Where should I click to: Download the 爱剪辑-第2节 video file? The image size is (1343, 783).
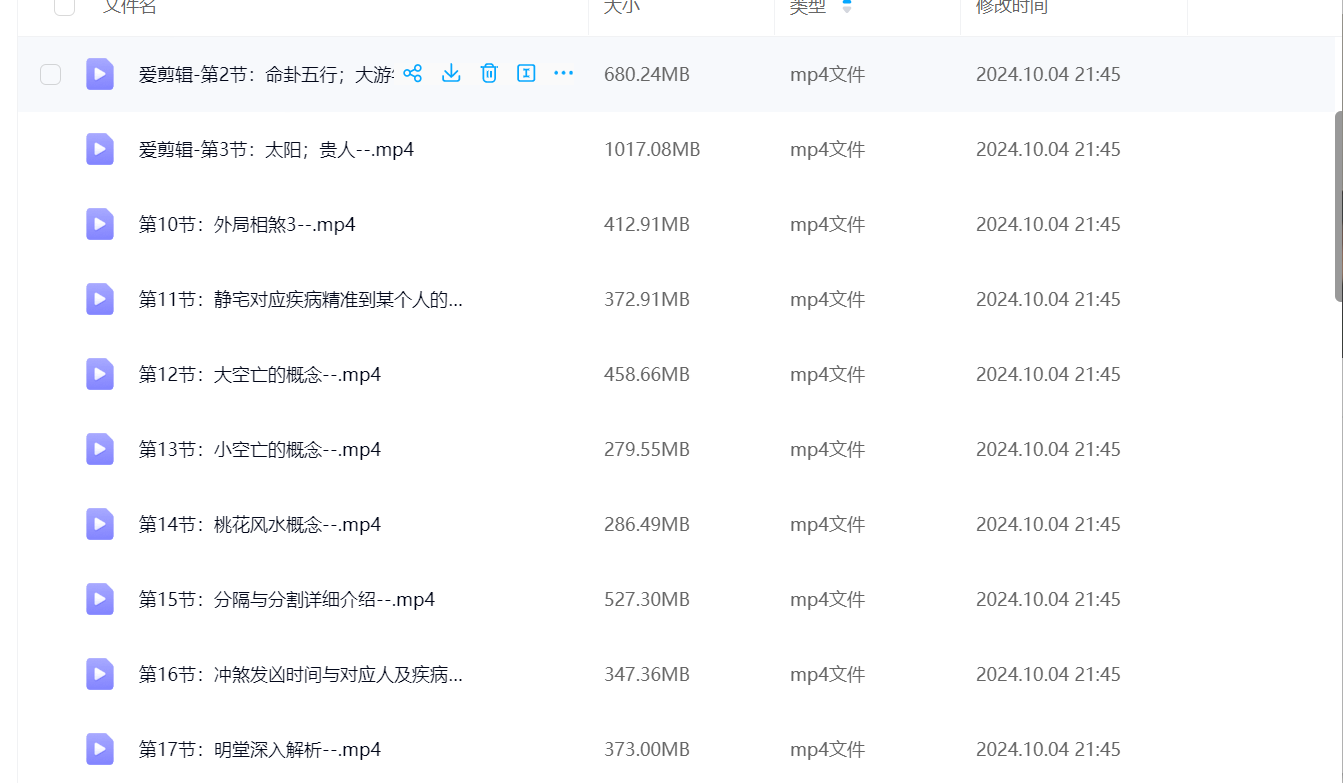[451, 73]
